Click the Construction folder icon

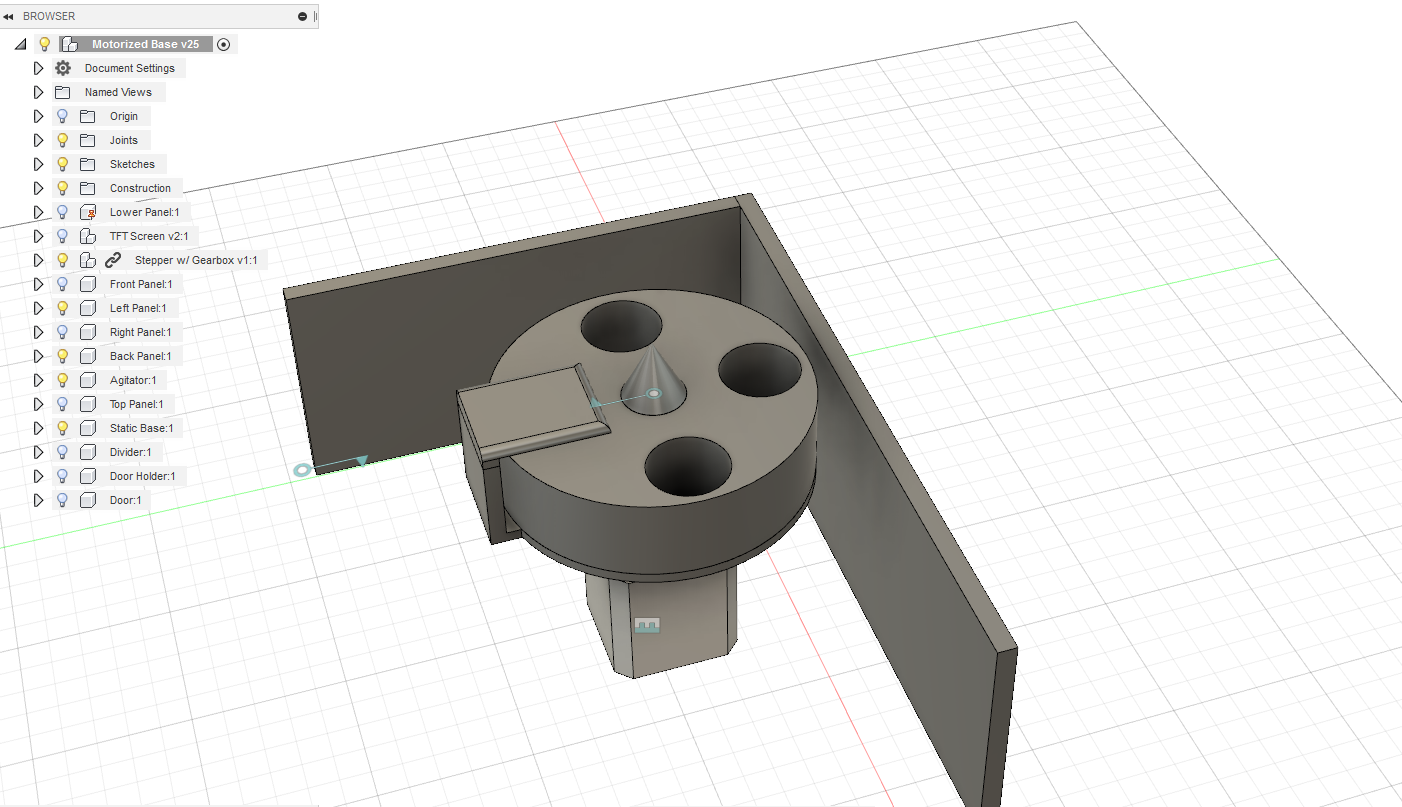tap(87, 188)
